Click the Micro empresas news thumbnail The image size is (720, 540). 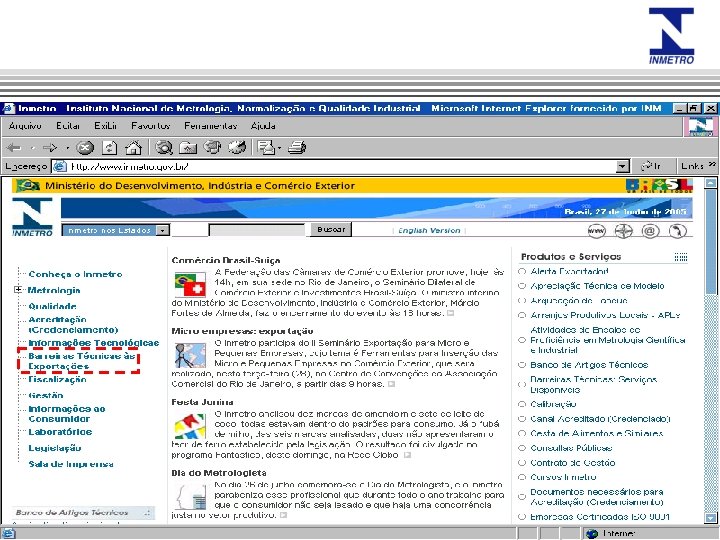click(x=190, y=355)
